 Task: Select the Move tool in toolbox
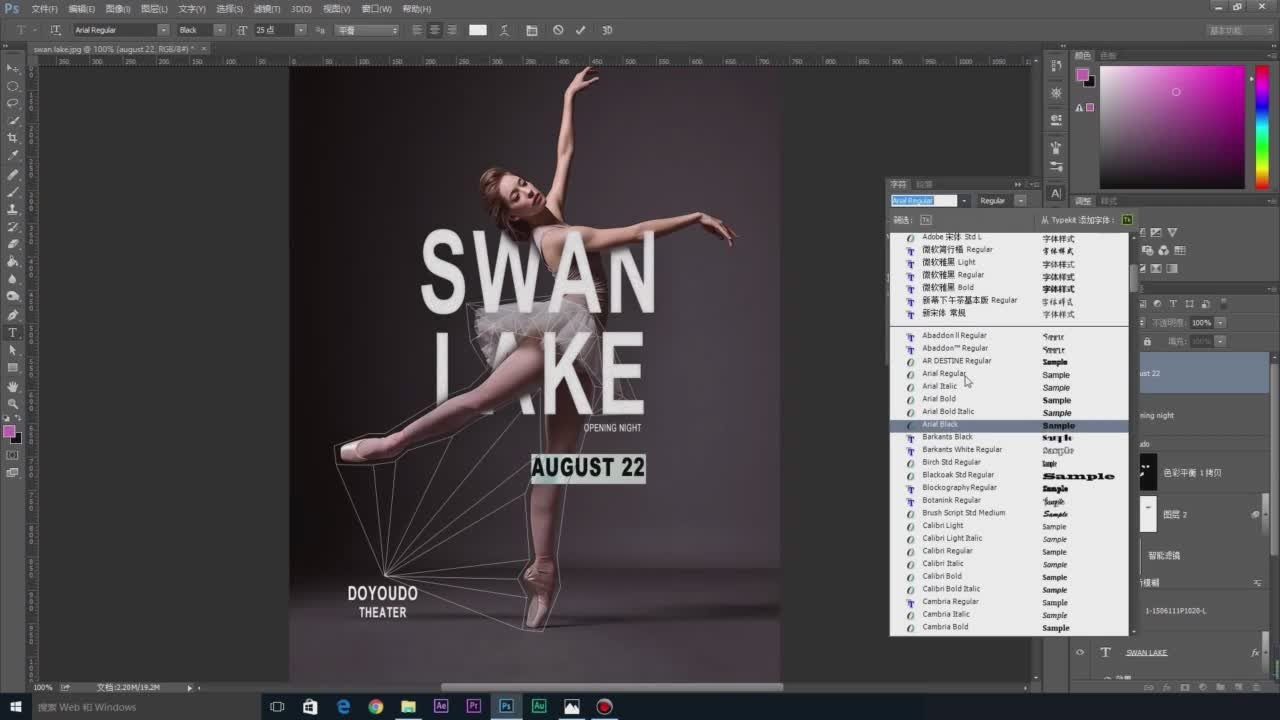pyautogui.click(x=13, y=68)
